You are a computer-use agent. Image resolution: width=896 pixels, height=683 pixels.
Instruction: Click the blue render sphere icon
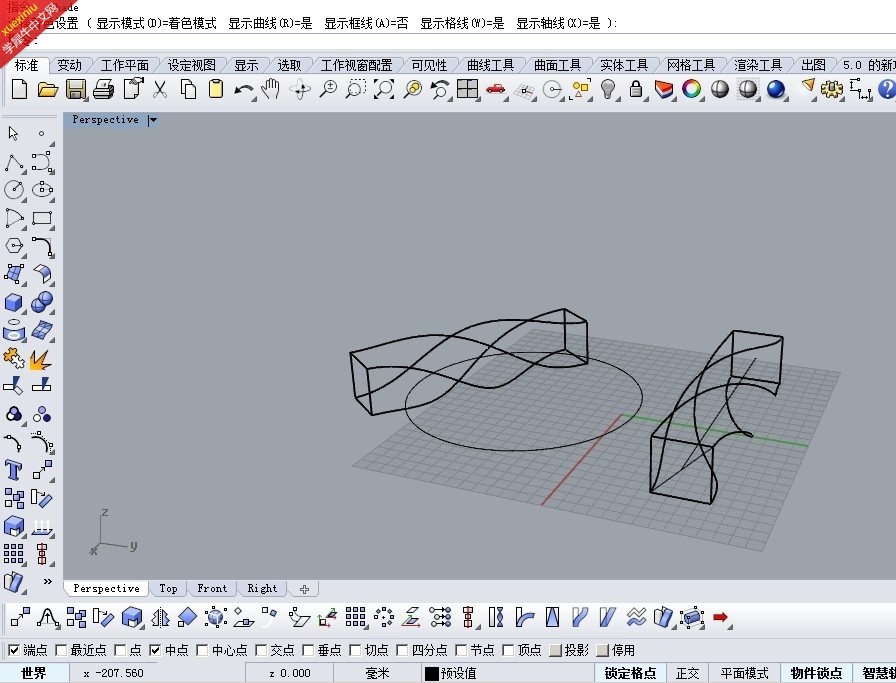[x=775, y=89]
